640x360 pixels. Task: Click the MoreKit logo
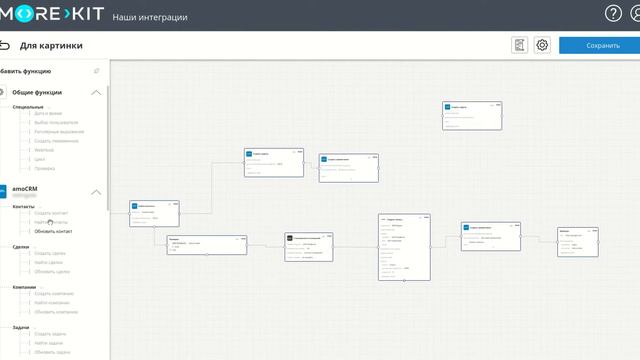click(52, 14)
